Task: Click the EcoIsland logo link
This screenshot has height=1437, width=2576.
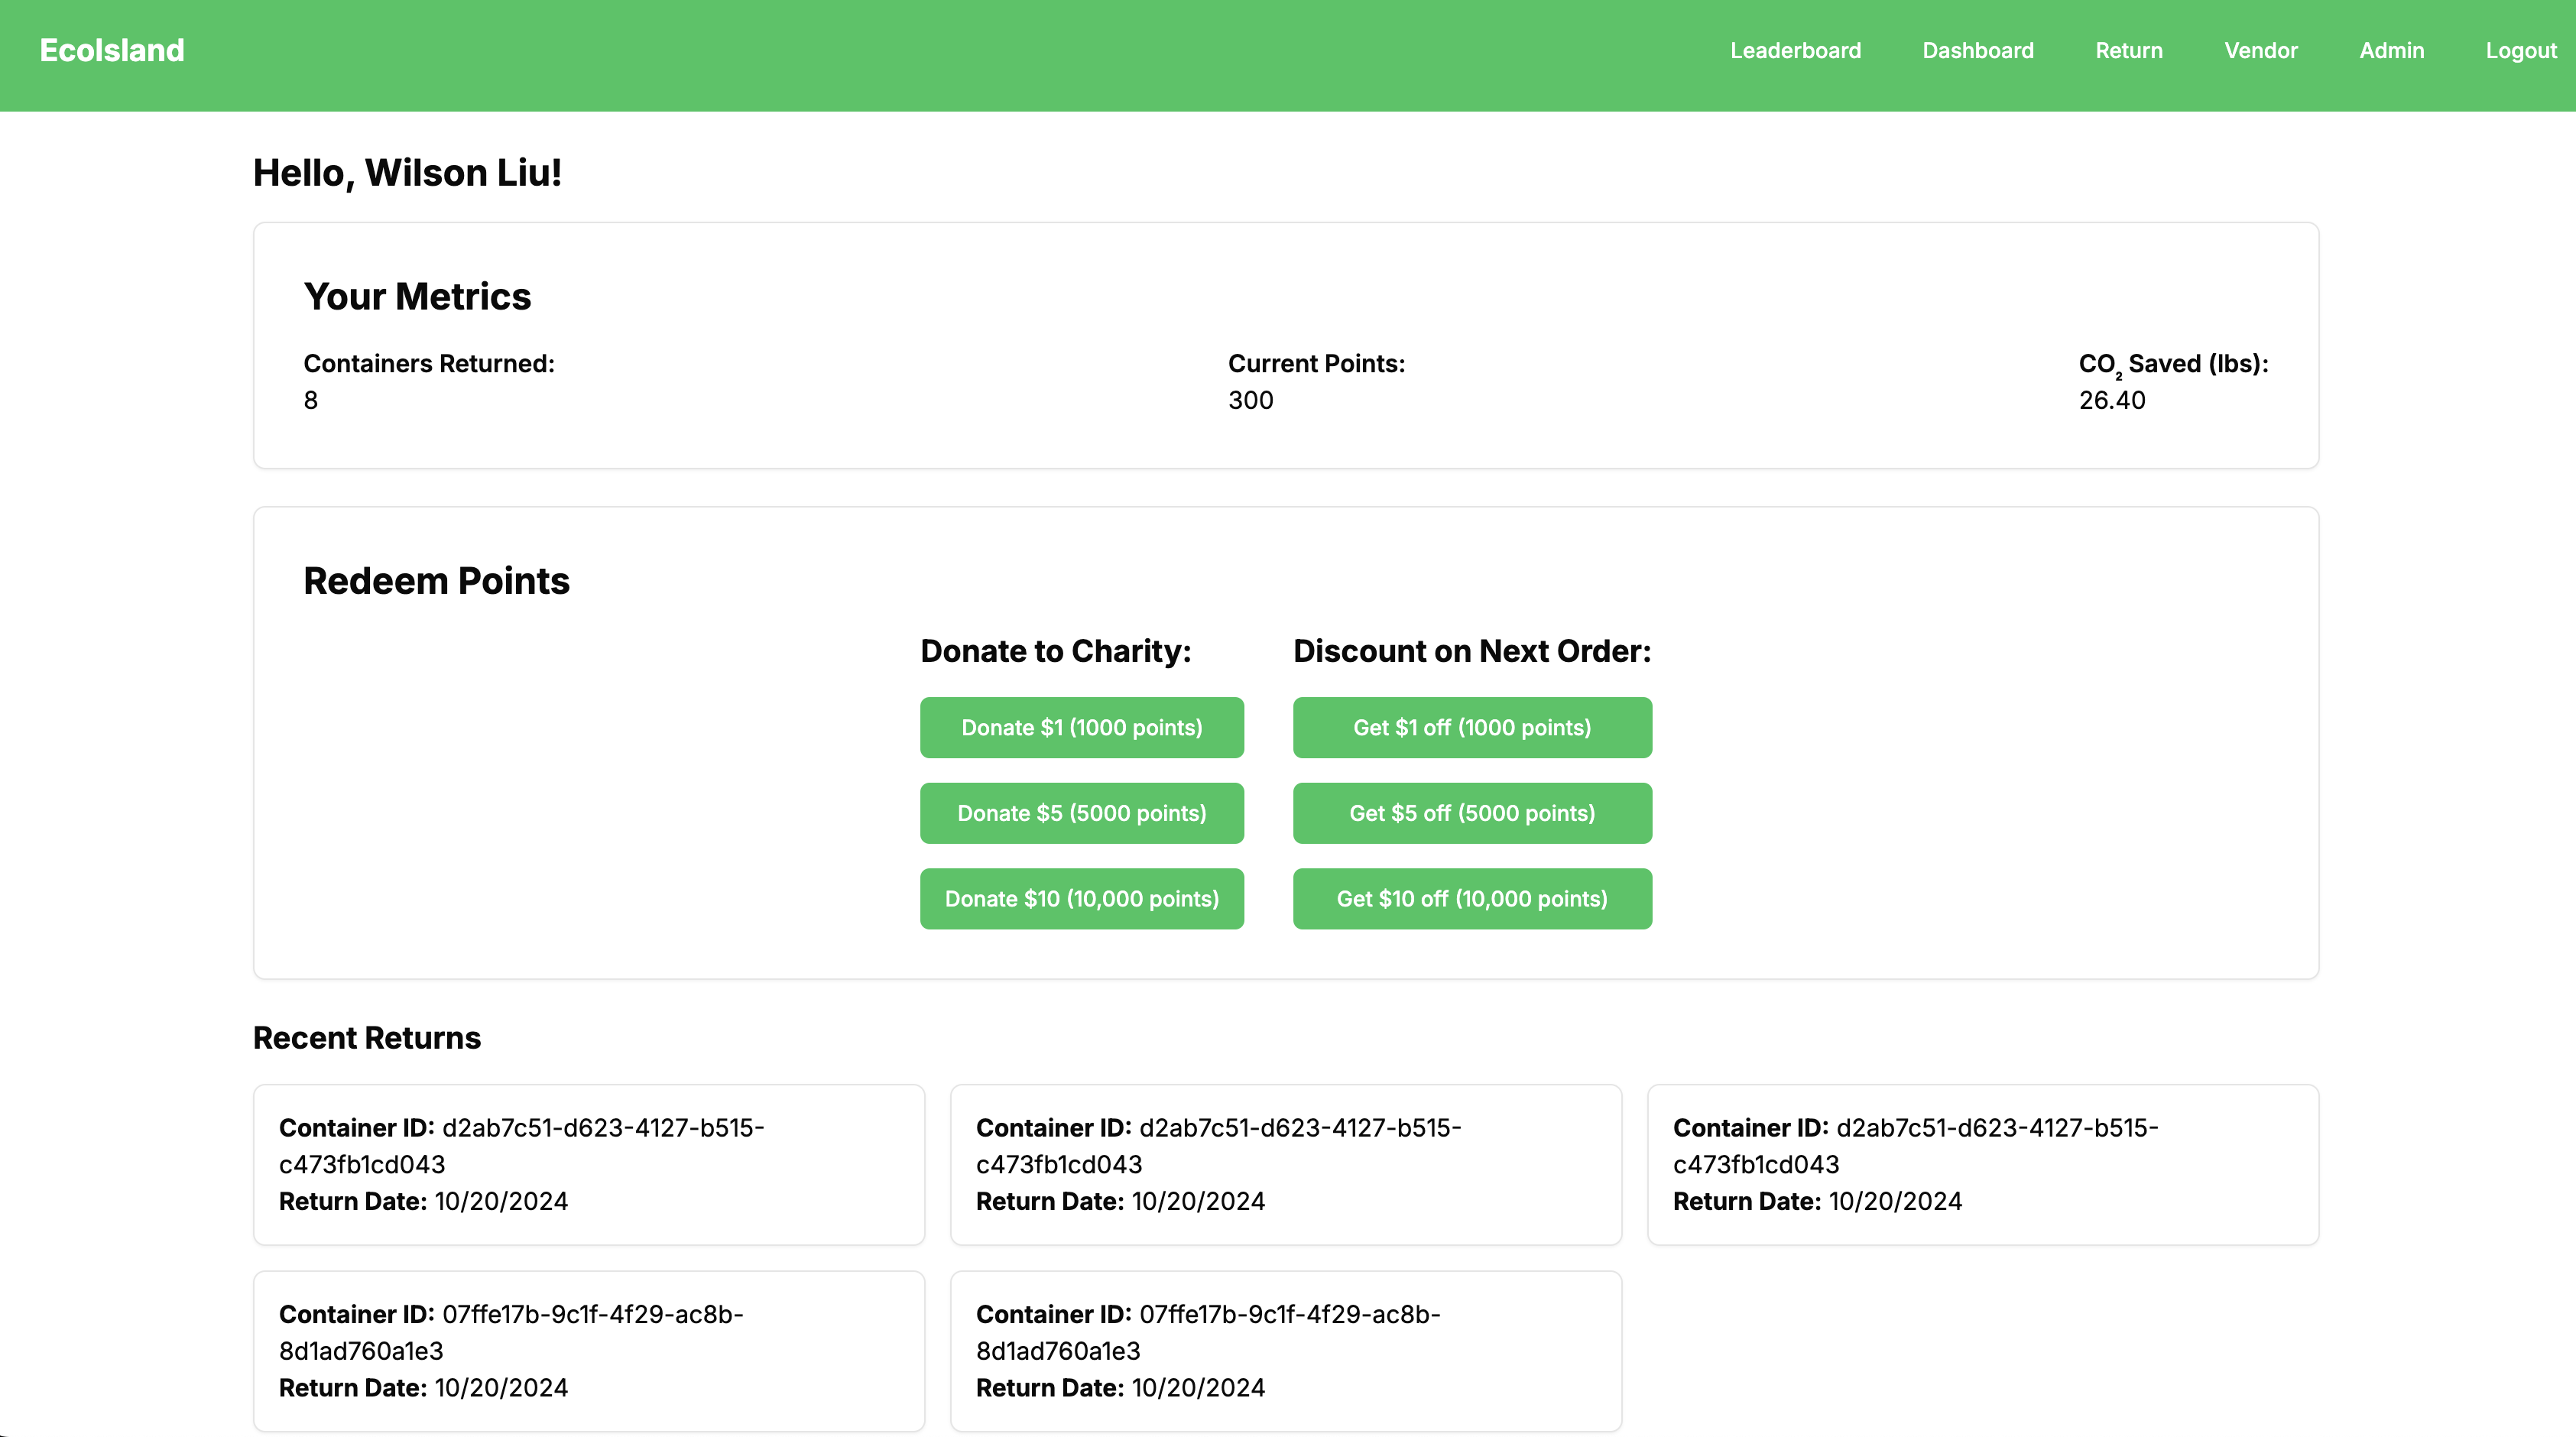Action: (112, 50)
